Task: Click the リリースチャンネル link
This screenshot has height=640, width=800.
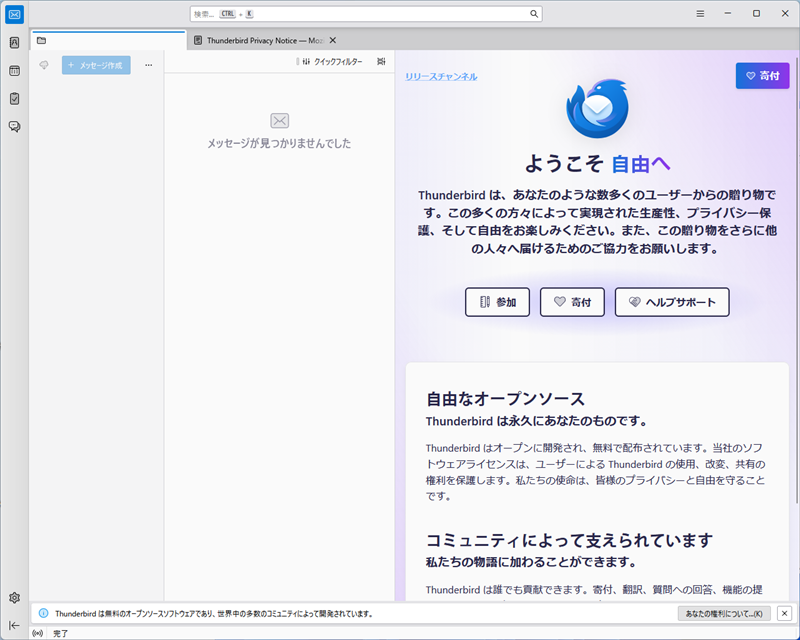Action: [x=441, y=77]
